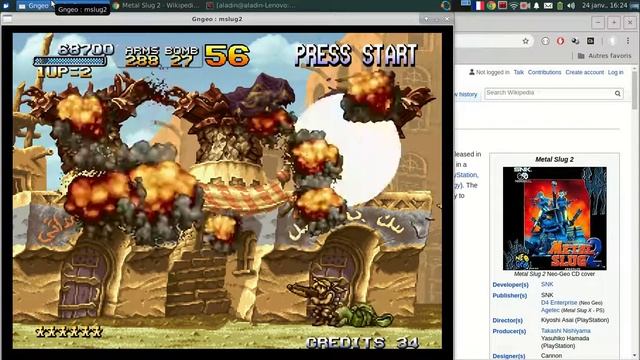Viewport: 640px width, 360px height.
Task: Switch to the View history tab
Action: pyautogui.click(x=466, y=94)
